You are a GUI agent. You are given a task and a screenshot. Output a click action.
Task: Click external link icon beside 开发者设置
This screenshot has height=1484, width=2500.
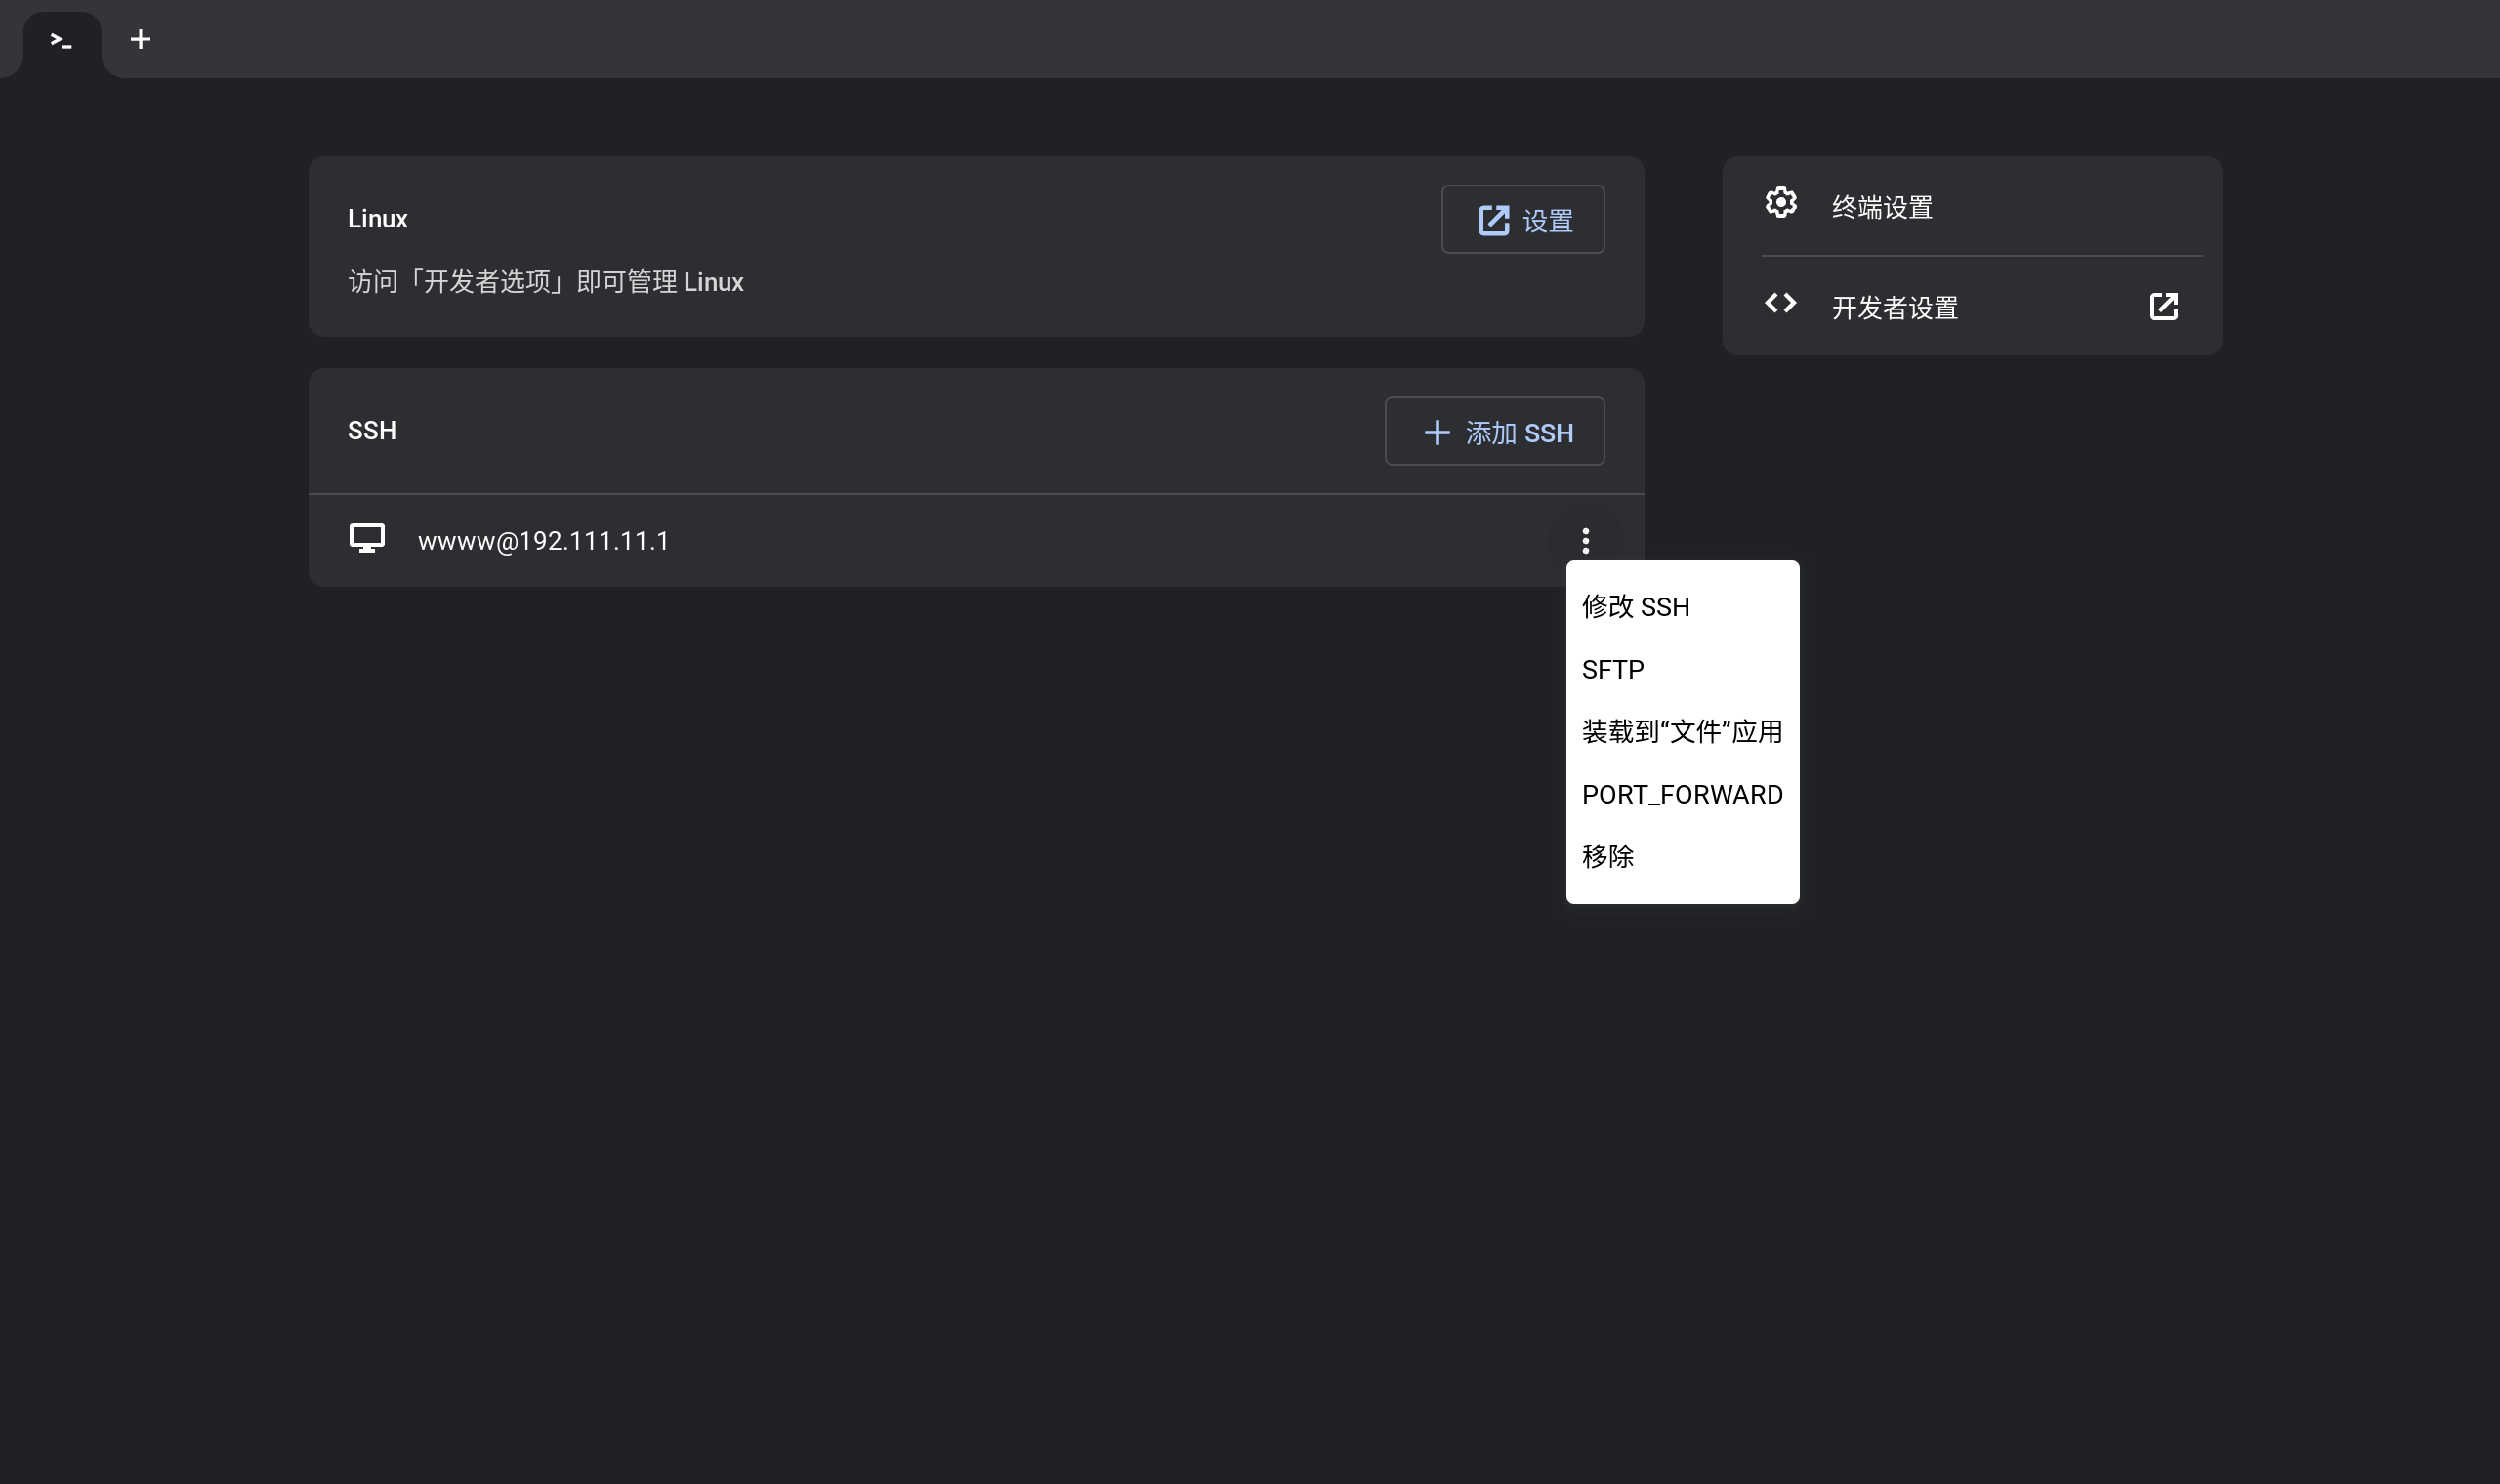coord(2163,307)
